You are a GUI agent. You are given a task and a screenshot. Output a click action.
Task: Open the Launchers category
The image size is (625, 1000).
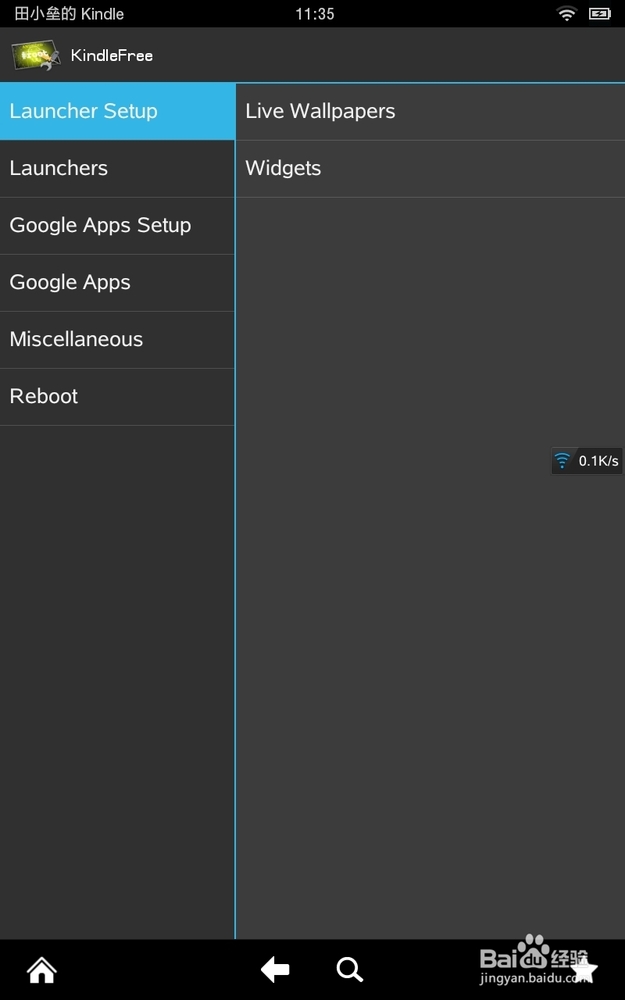point(117,168)
